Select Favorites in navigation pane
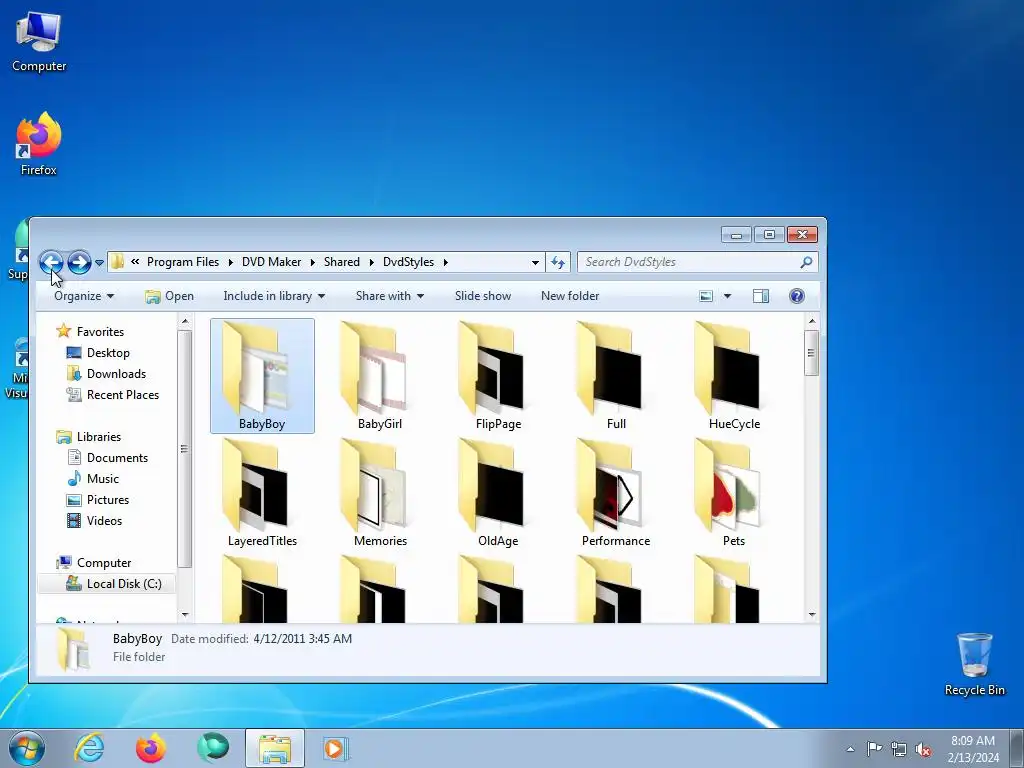 pos(99,332)
